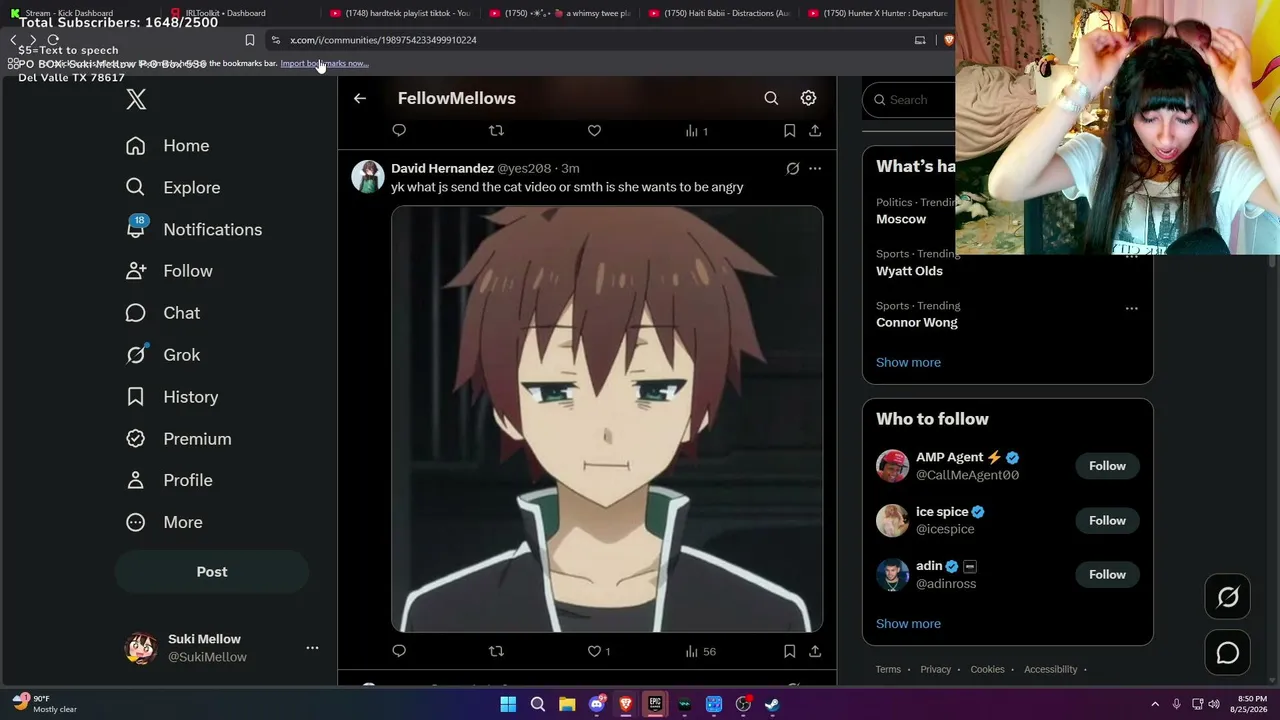Open Steam from the taskbar
Screen dimensions: 1280x720
click(x=772, y=704)
